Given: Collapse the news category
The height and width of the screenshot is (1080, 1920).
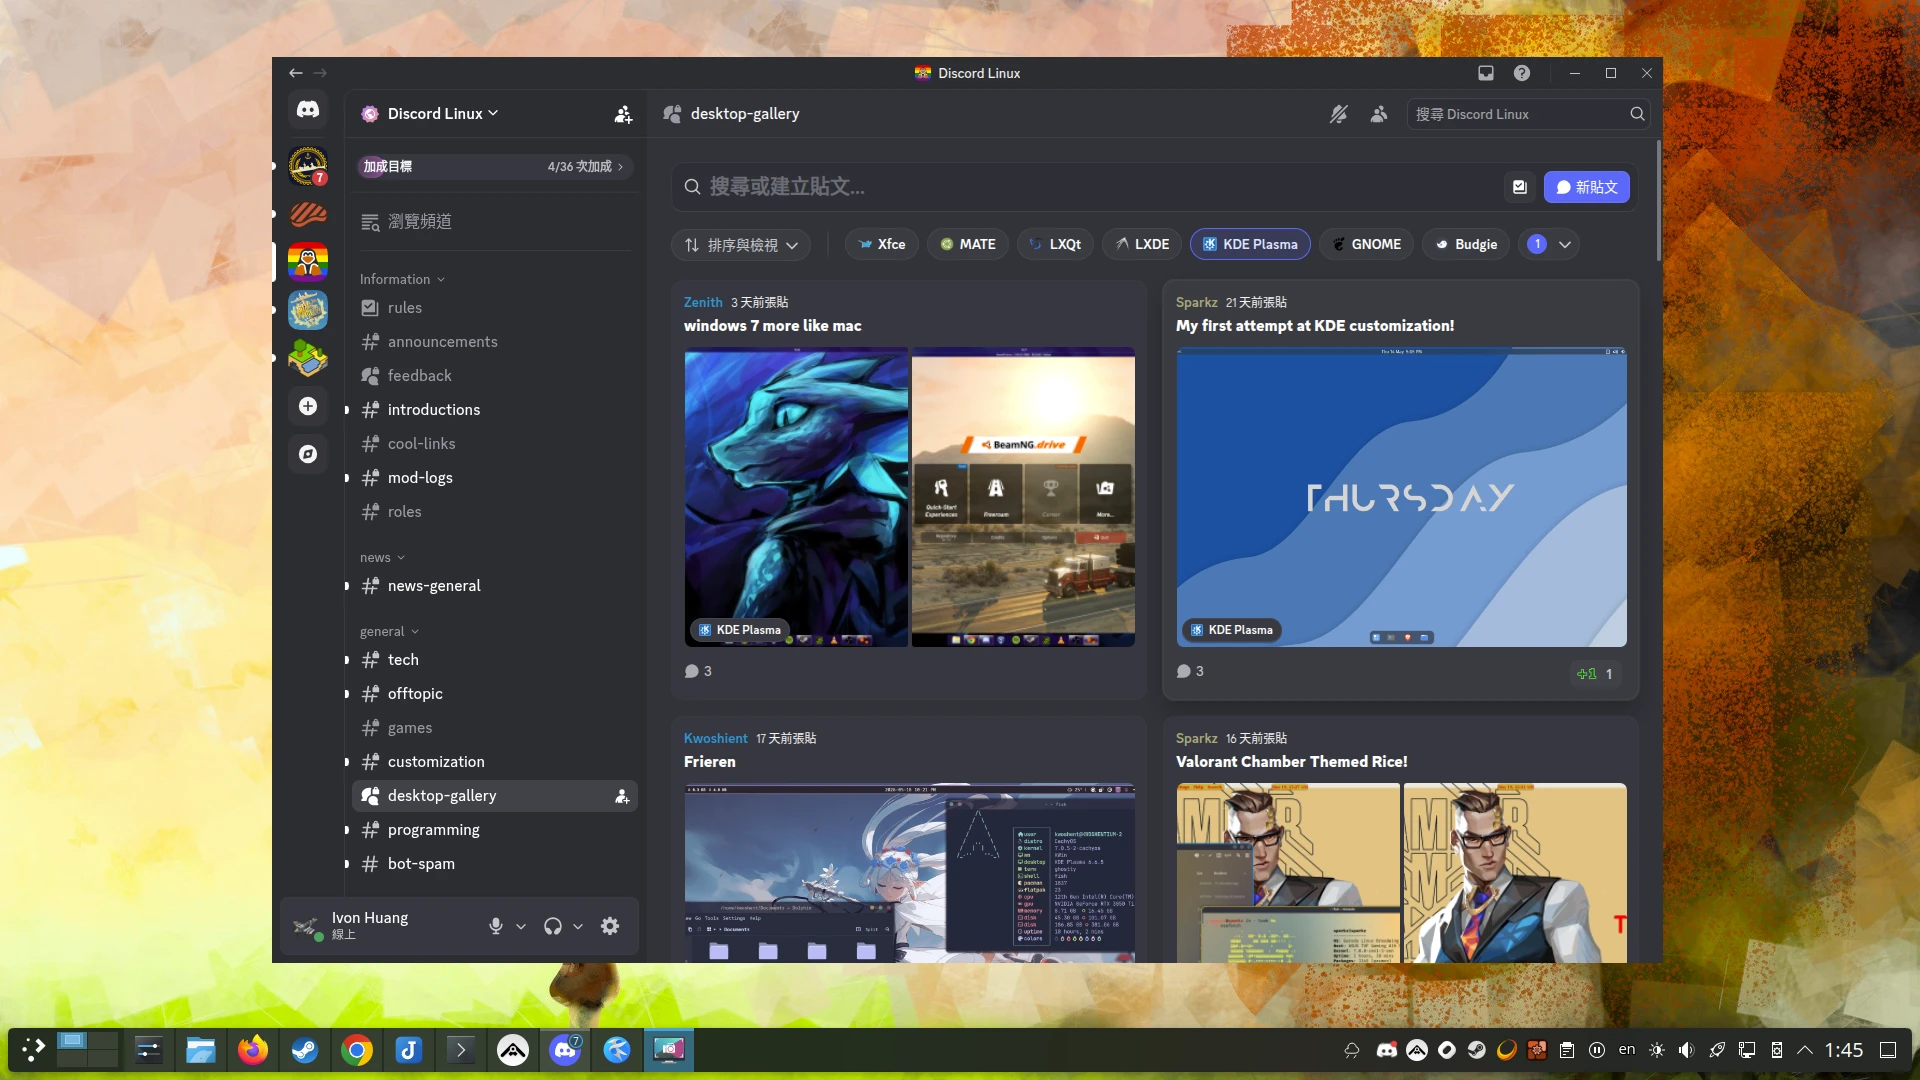Looking at the screenshot, I should click(382, 557).
